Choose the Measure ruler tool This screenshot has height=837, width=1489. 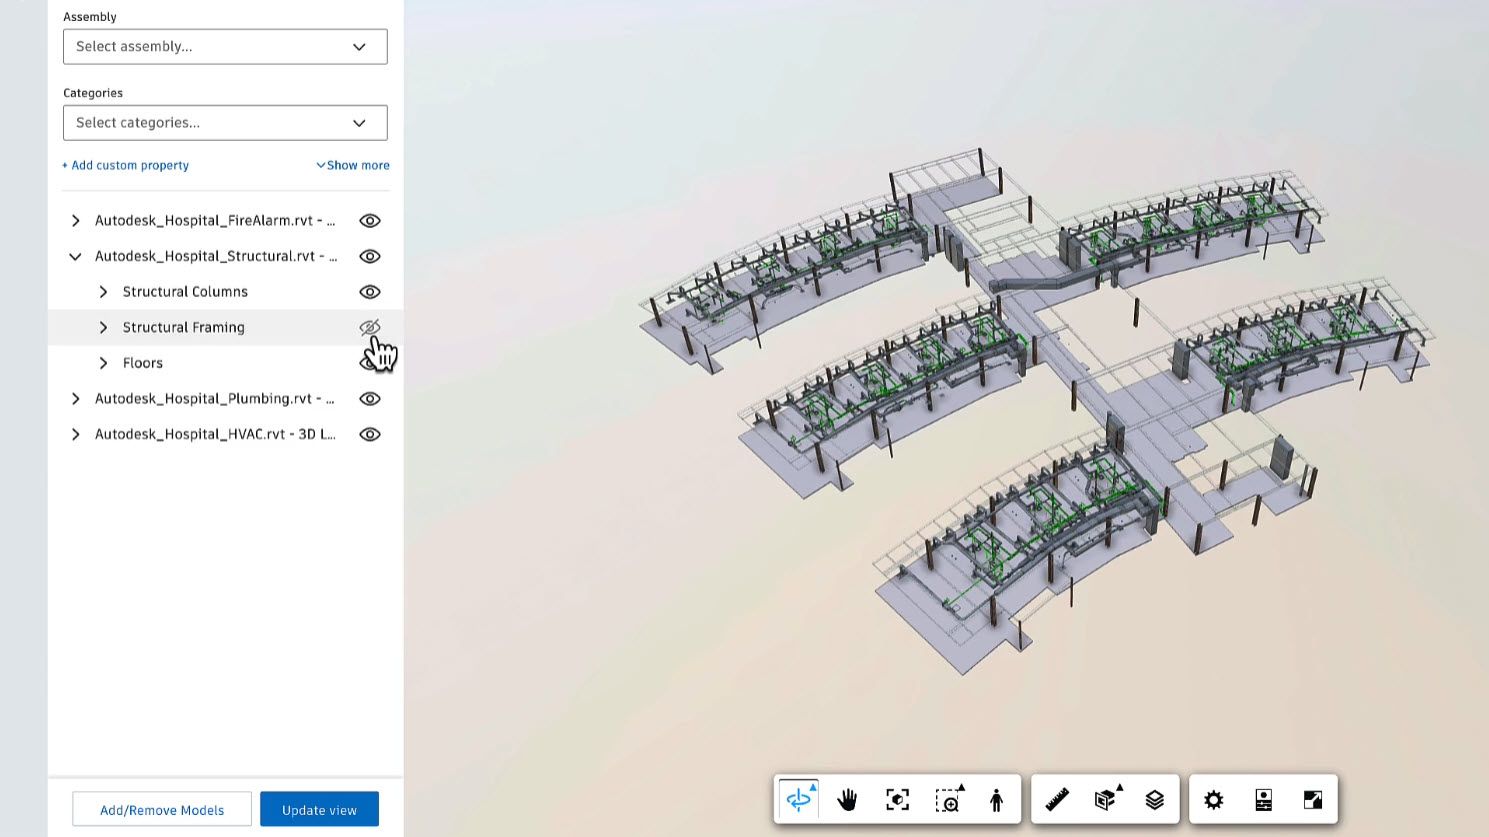pyautogui.click(x=1057, y=799)
